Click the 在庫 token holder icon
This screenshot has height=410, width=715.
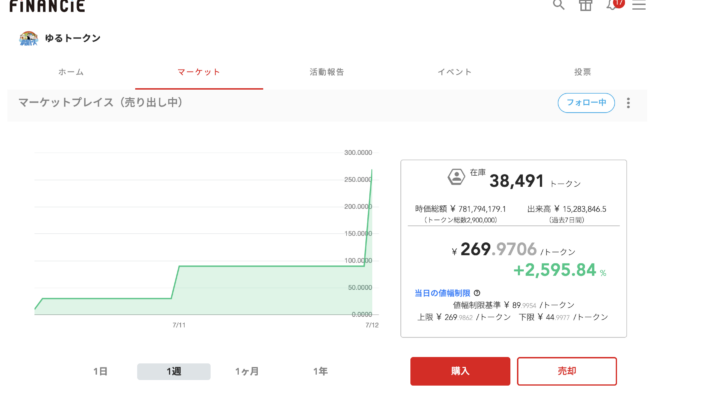(x=456, y=177)
